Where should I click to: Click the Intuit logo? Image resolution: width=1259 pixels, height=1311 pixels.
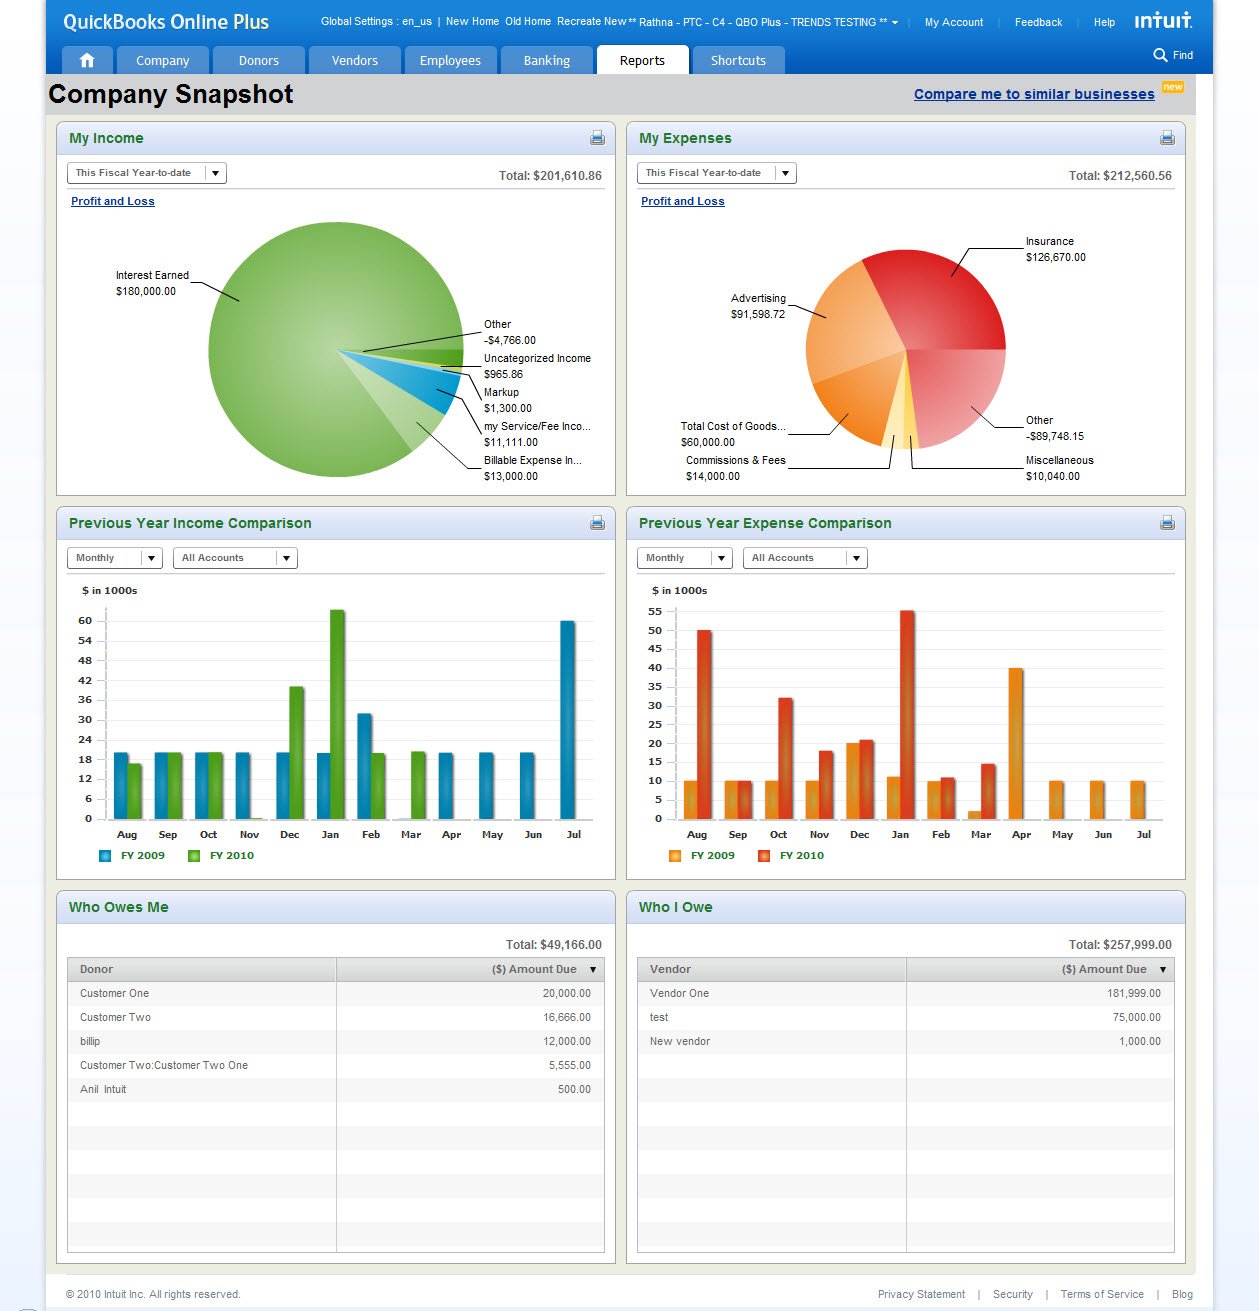tap(1163, 21)
